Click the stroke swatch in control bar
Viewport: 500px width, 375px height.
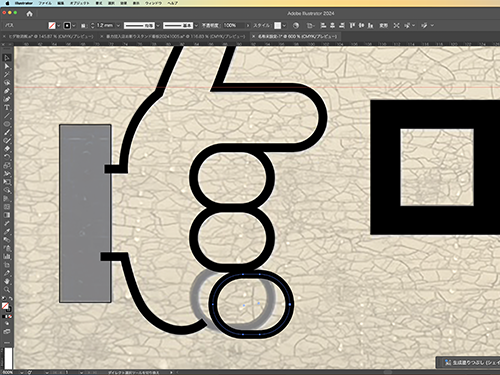tap(67, 25)
